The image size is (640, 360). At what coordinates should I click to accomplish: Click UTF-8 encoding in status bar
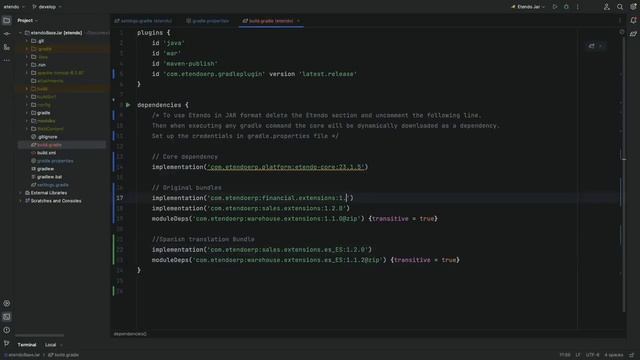click(x=592, y=355)
